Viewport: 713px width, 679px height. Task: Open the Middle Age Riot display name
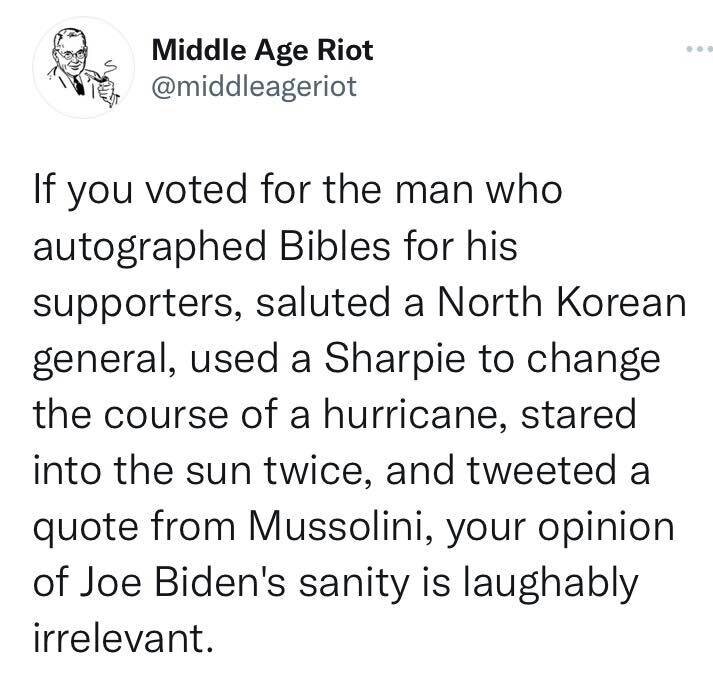pos(263,49)
